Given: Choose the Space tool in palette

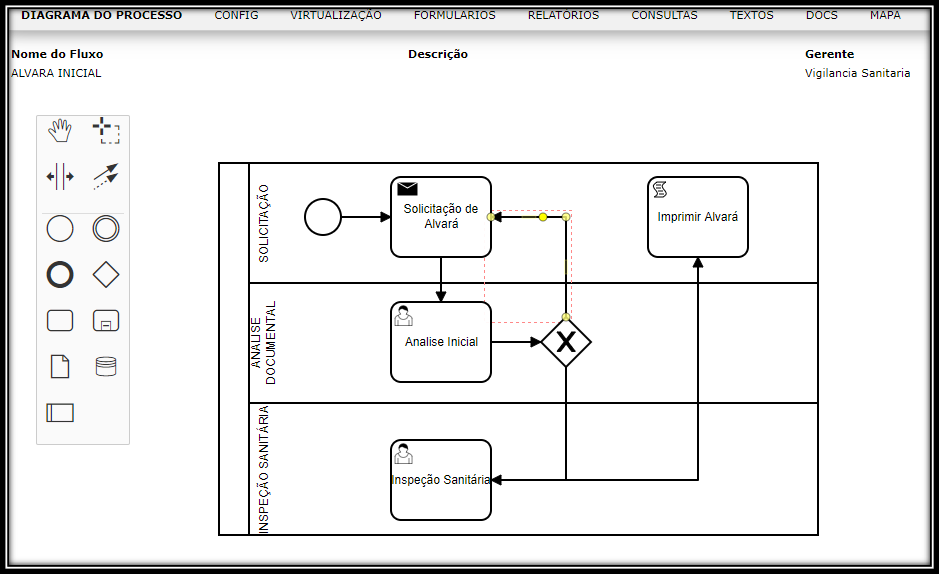Looking at the screenshot, I should tap(60, 177).
